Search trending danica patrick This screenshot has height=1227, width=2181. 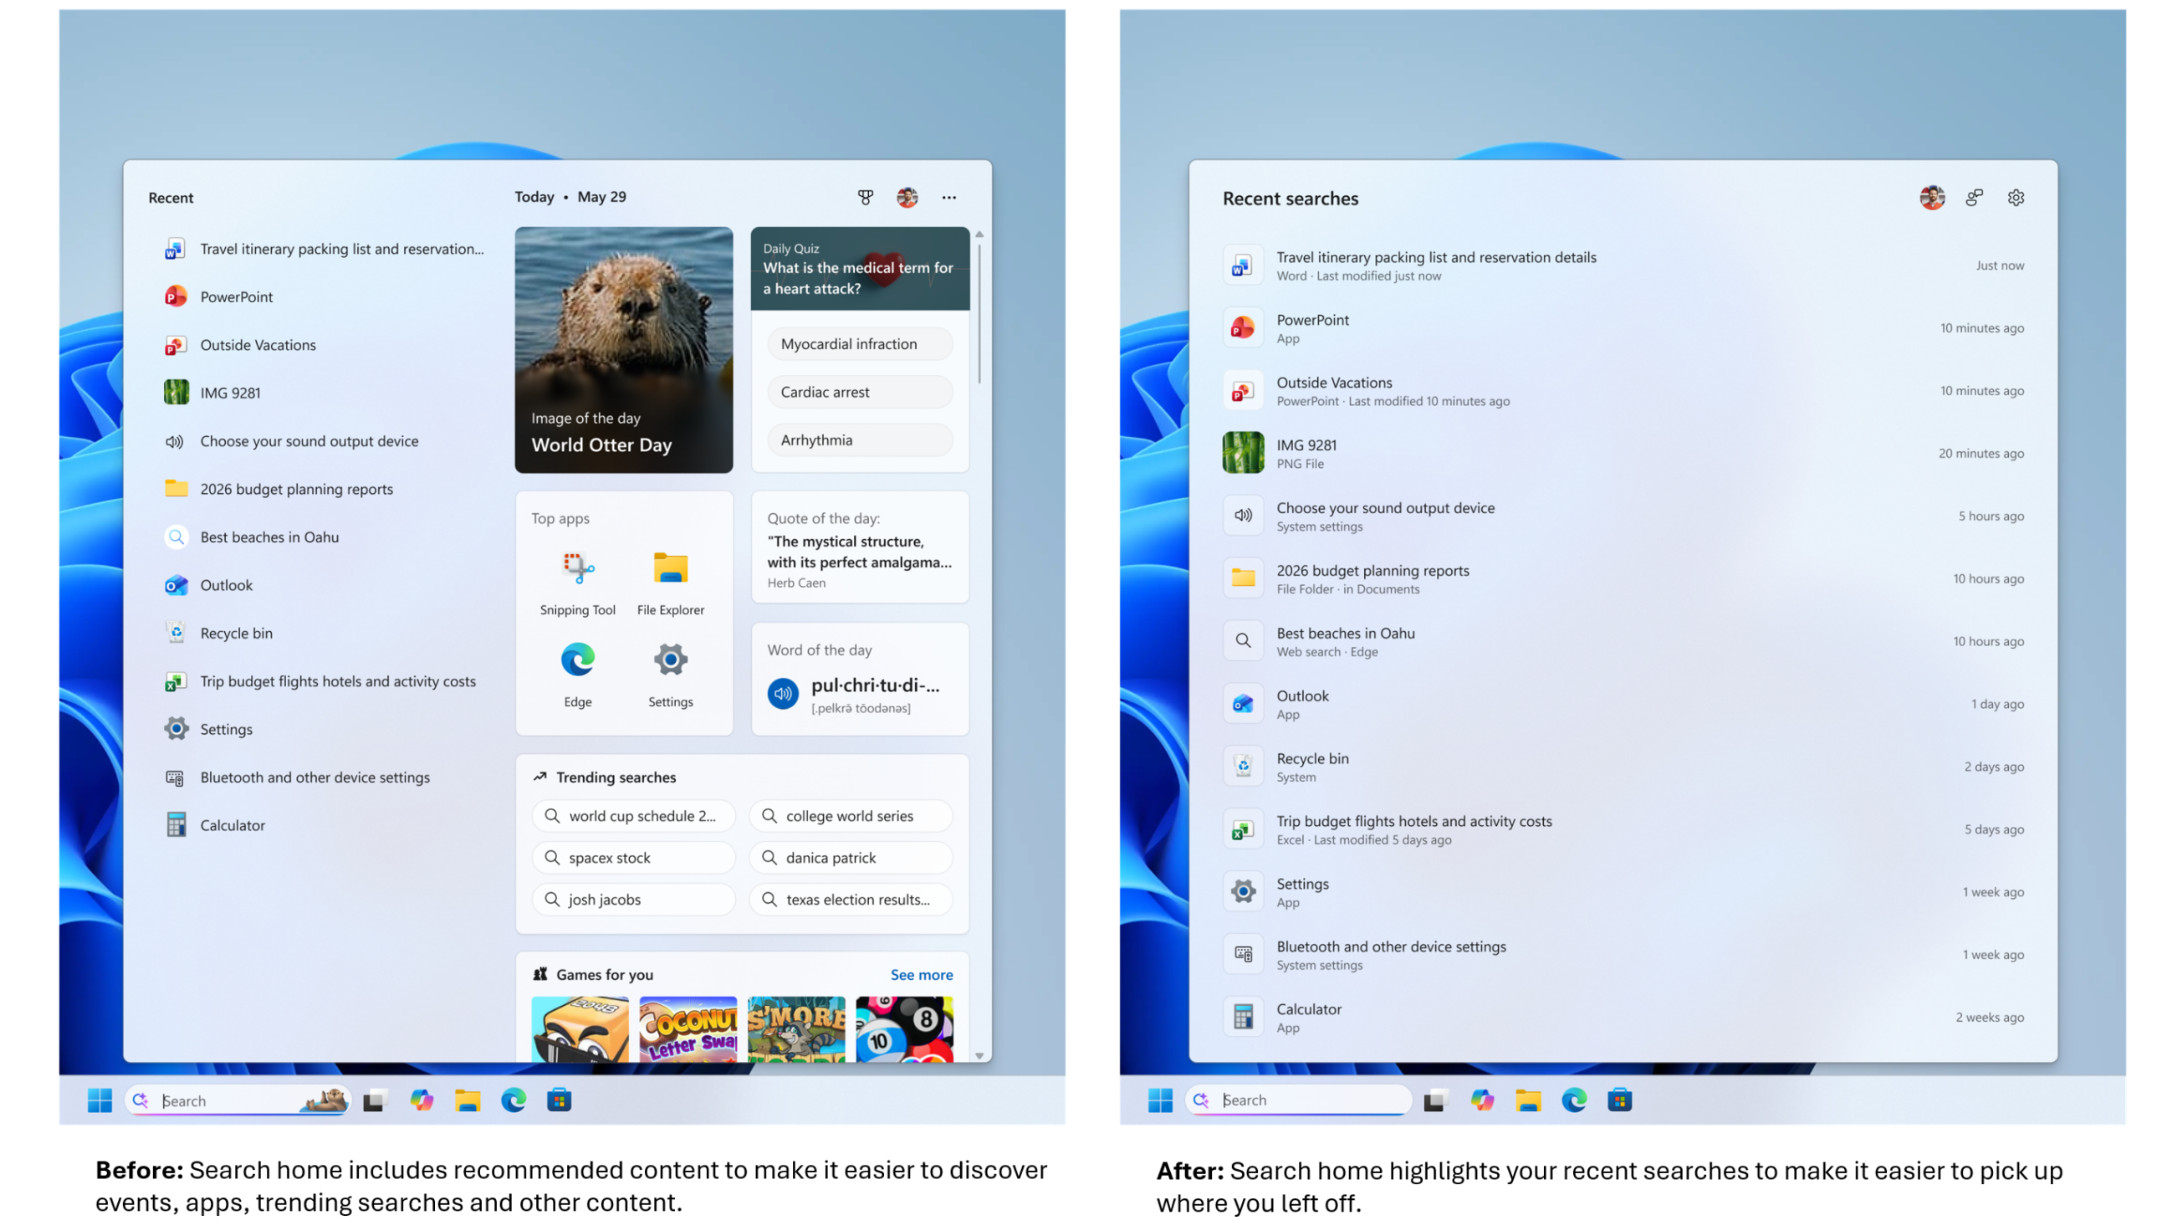851,858
